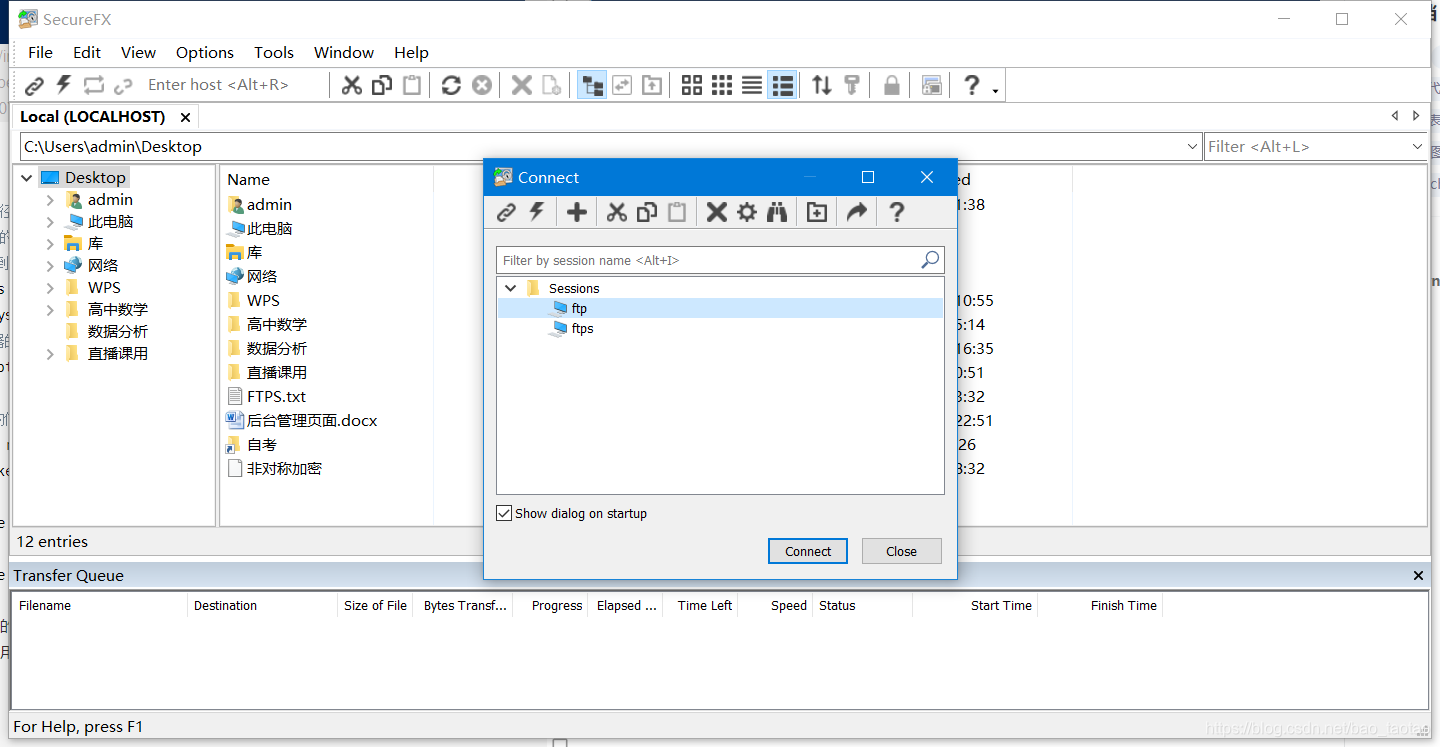The width and height of the screenshot is (1440, 747).
Task: Click the Quick Connect lightning icon in main toolbar
Action: tap(64, 85)
